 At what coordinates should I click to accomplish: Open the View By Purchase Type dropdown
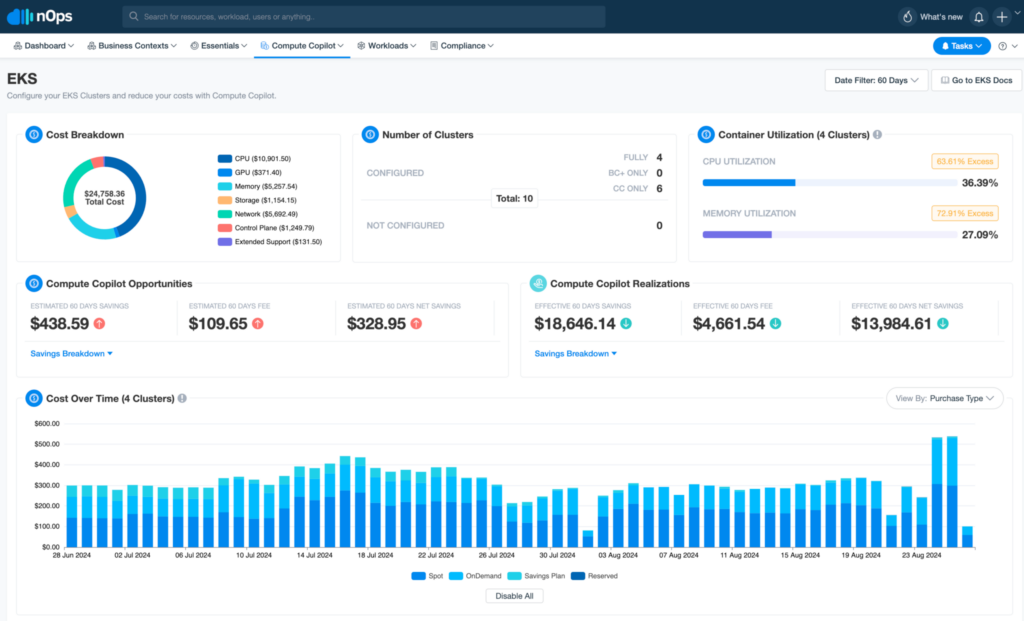click(x=944, y=397)
